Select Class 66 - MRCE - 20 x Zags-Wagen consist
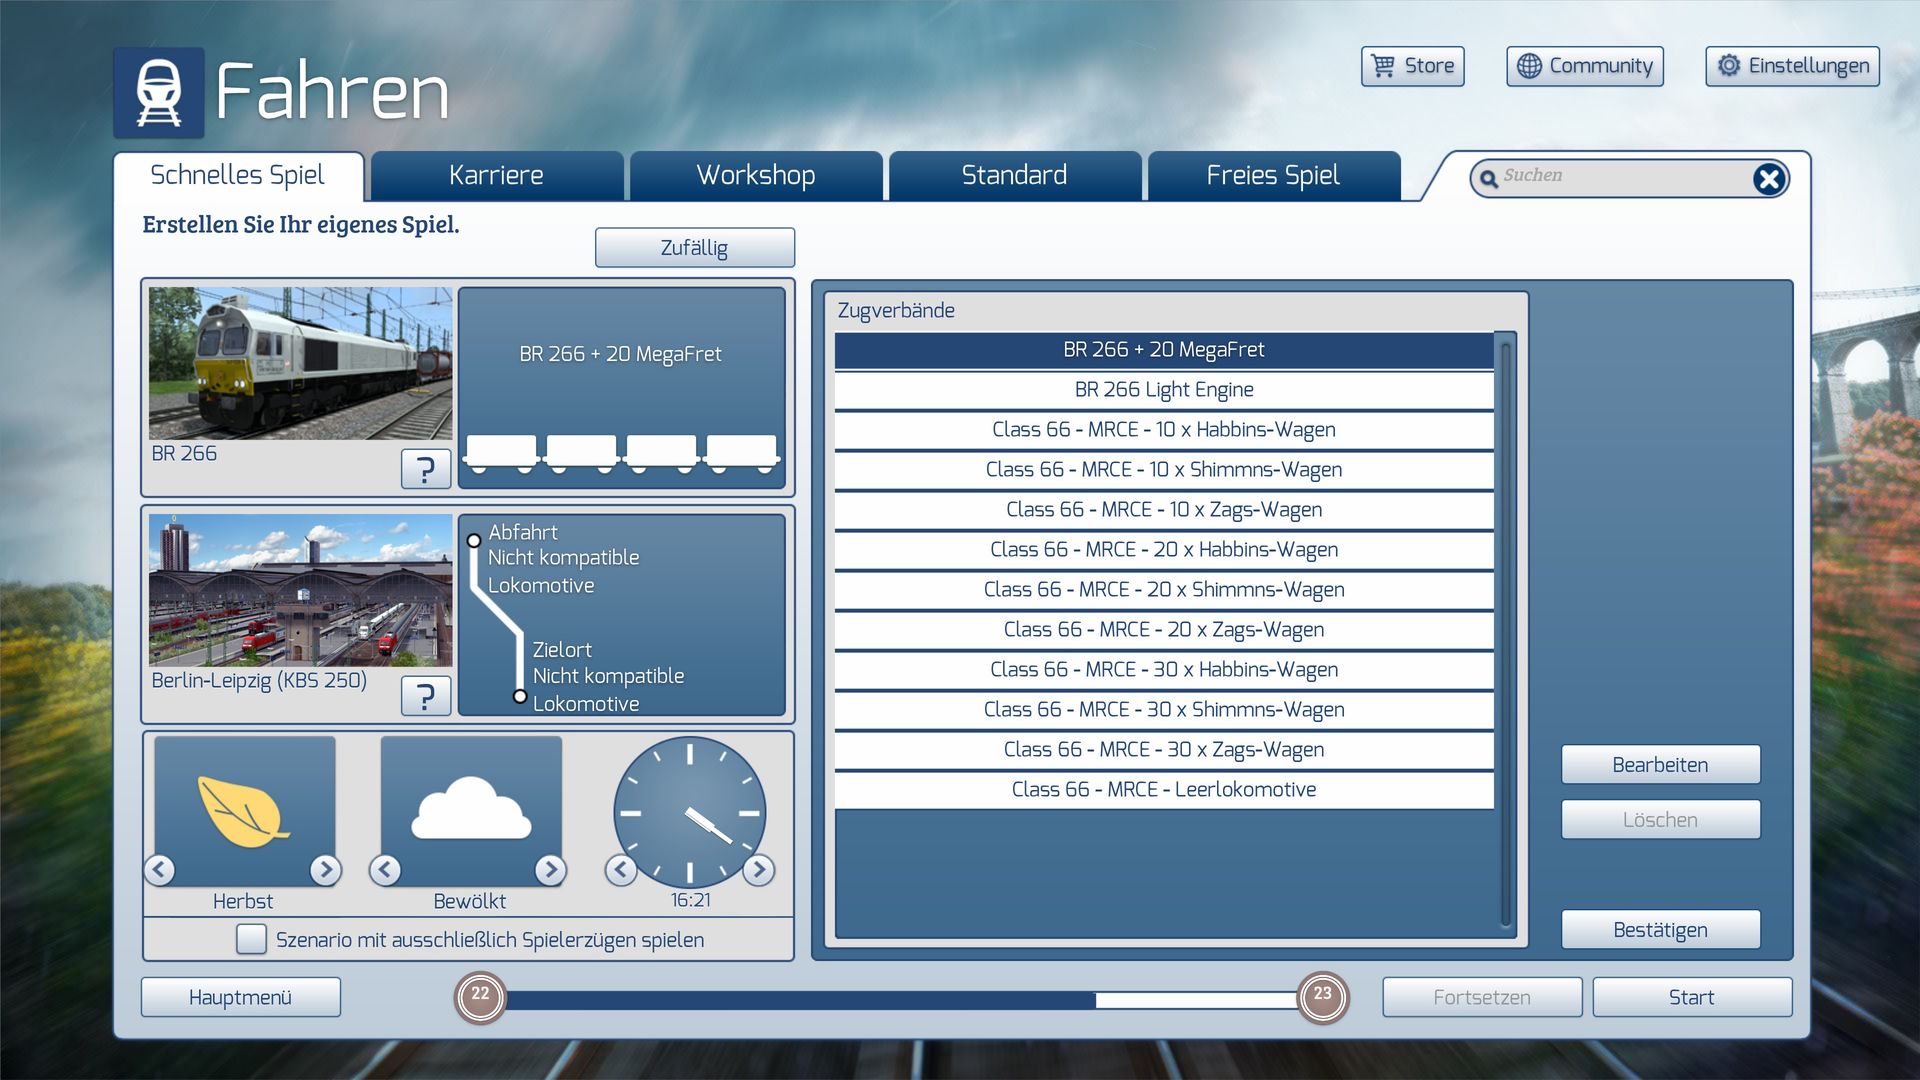 tap(1163, 630)
